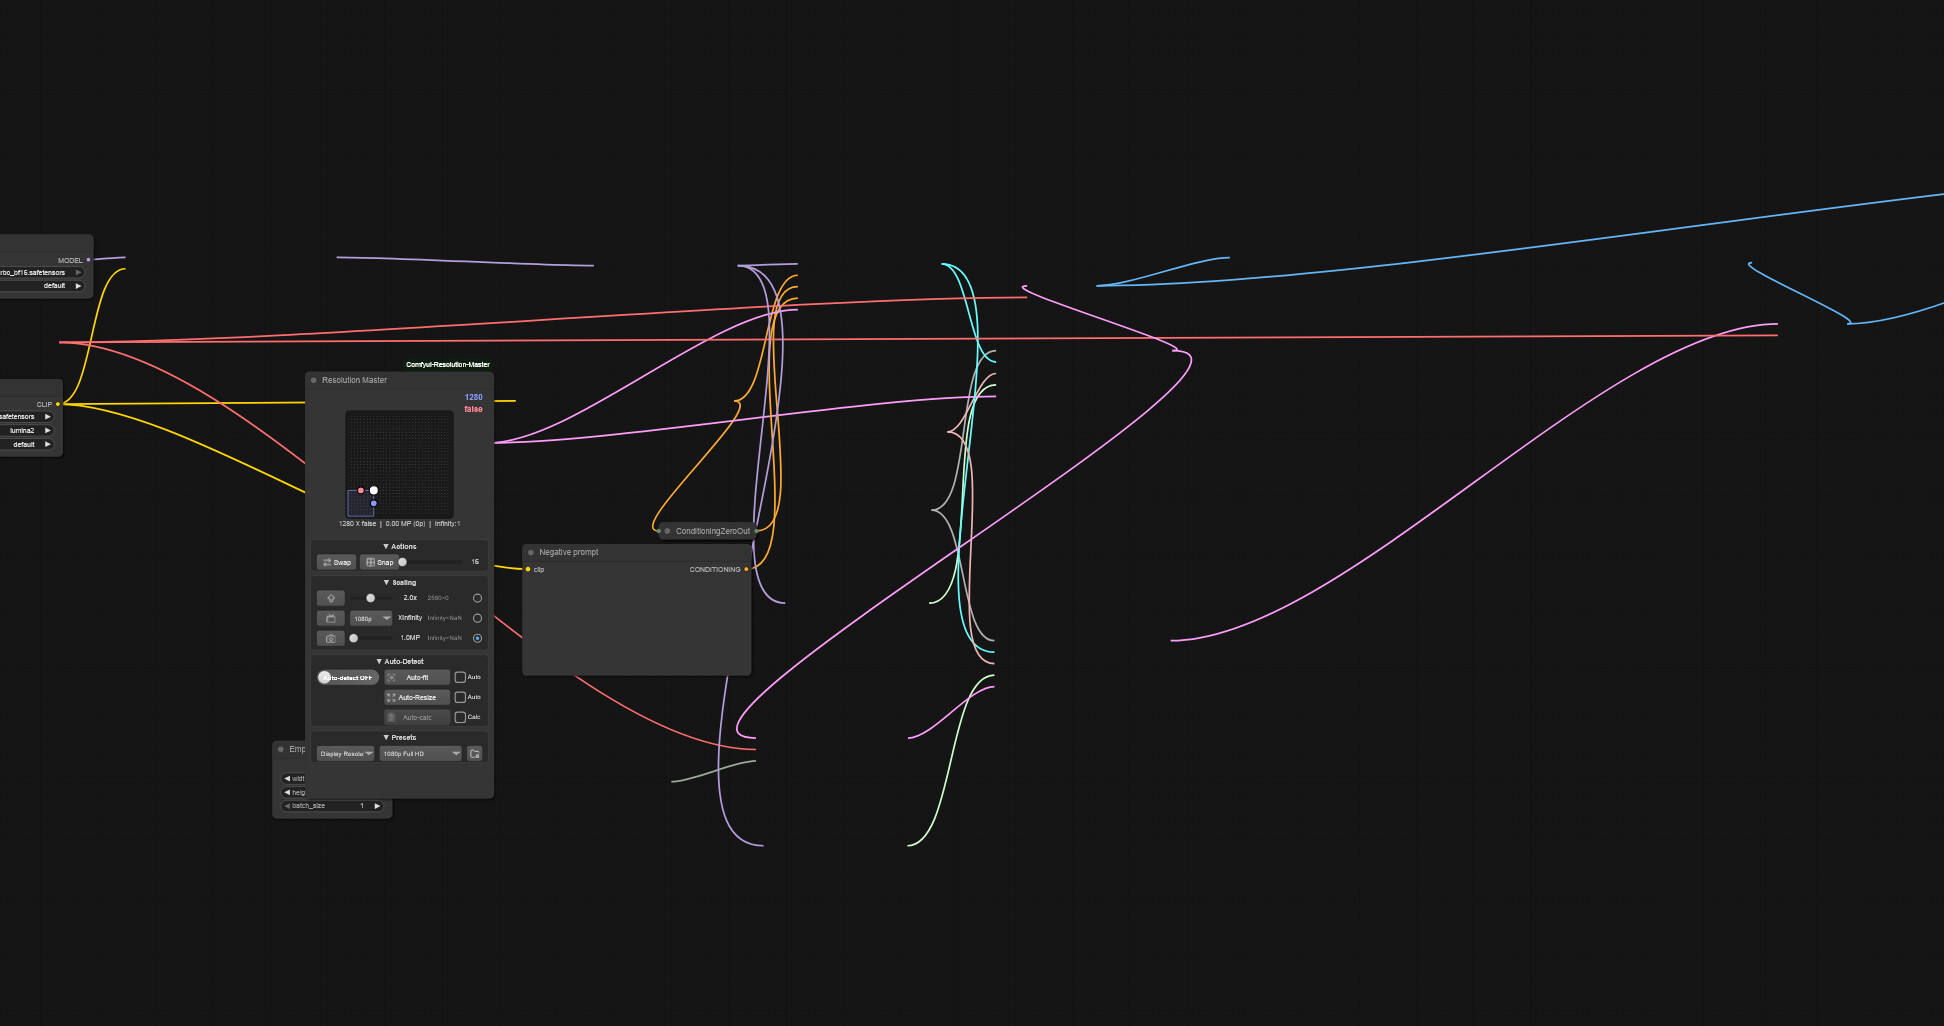1944x1026 pixels.
Task: Collapse the Auto-Detect section
Action: (400, 661)
